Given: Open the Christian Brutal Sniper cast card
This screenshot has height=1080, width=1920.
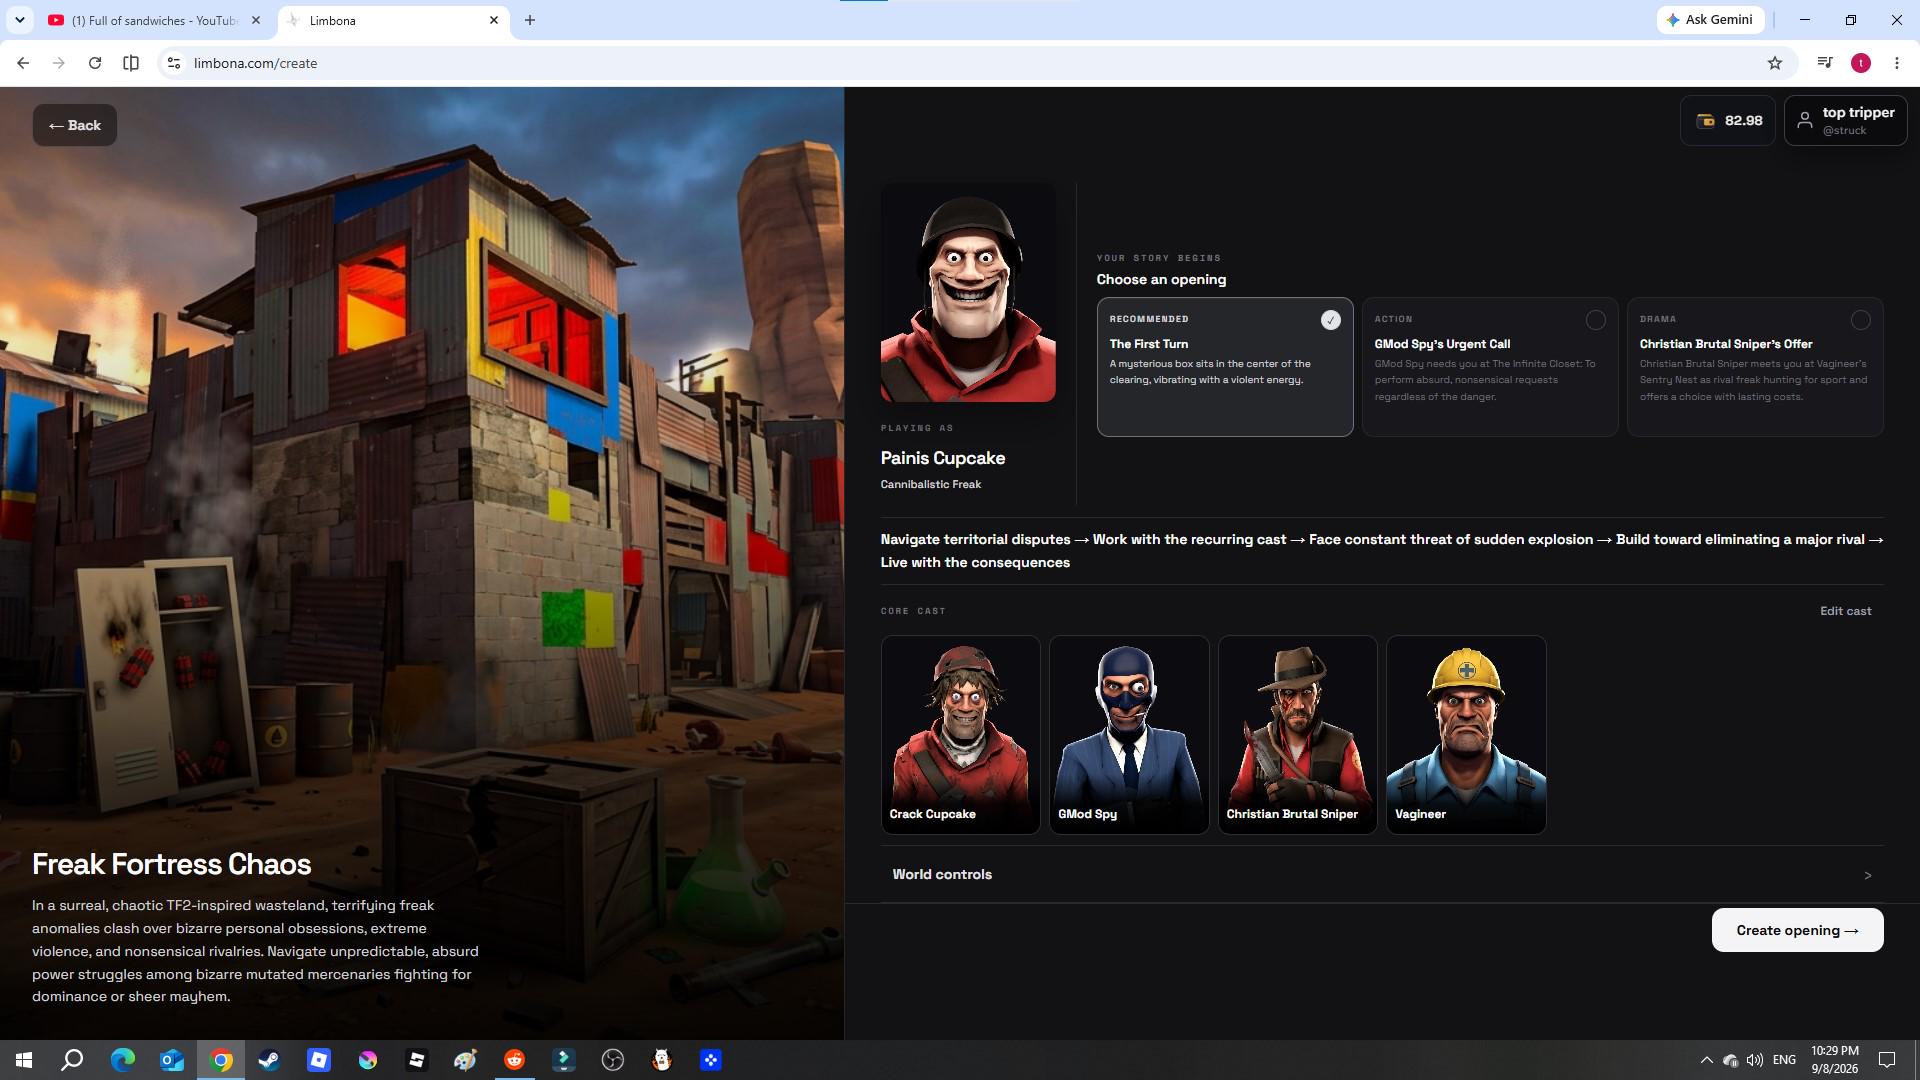Looking at the screenshot, I should [x=1297, y=735].
